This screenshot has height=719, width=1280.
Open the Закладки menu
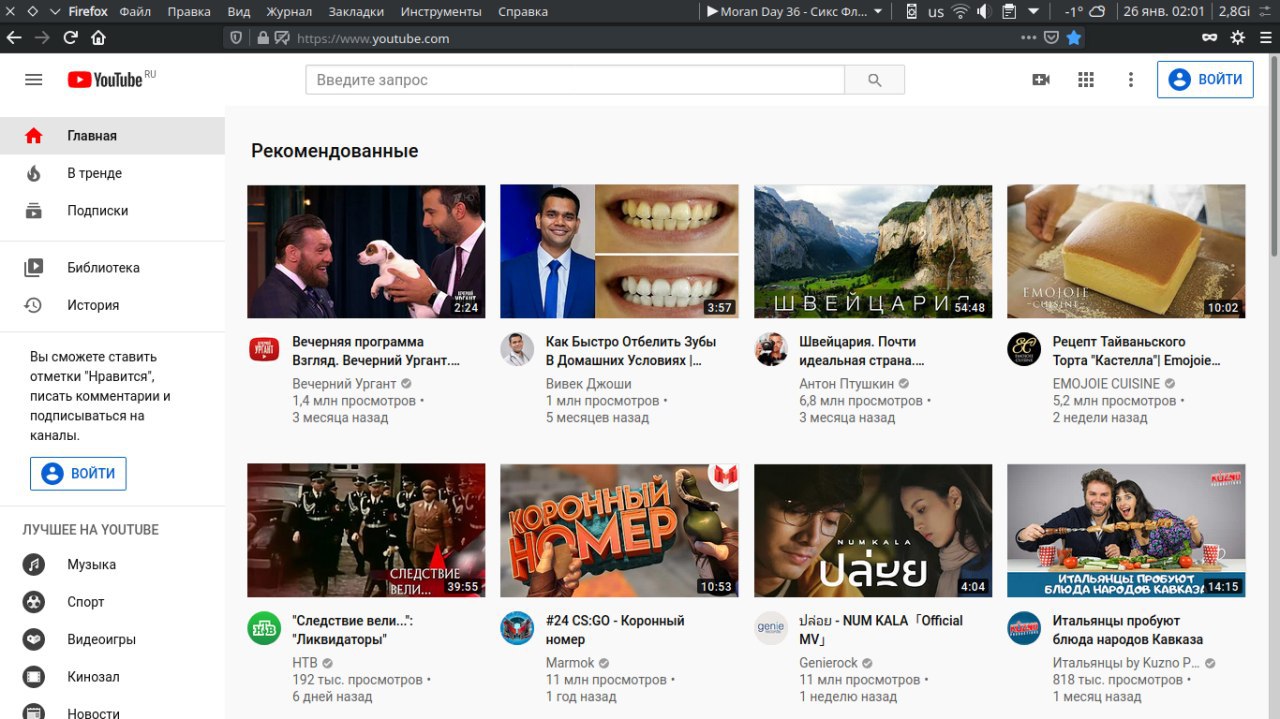[x=356, y=12]
